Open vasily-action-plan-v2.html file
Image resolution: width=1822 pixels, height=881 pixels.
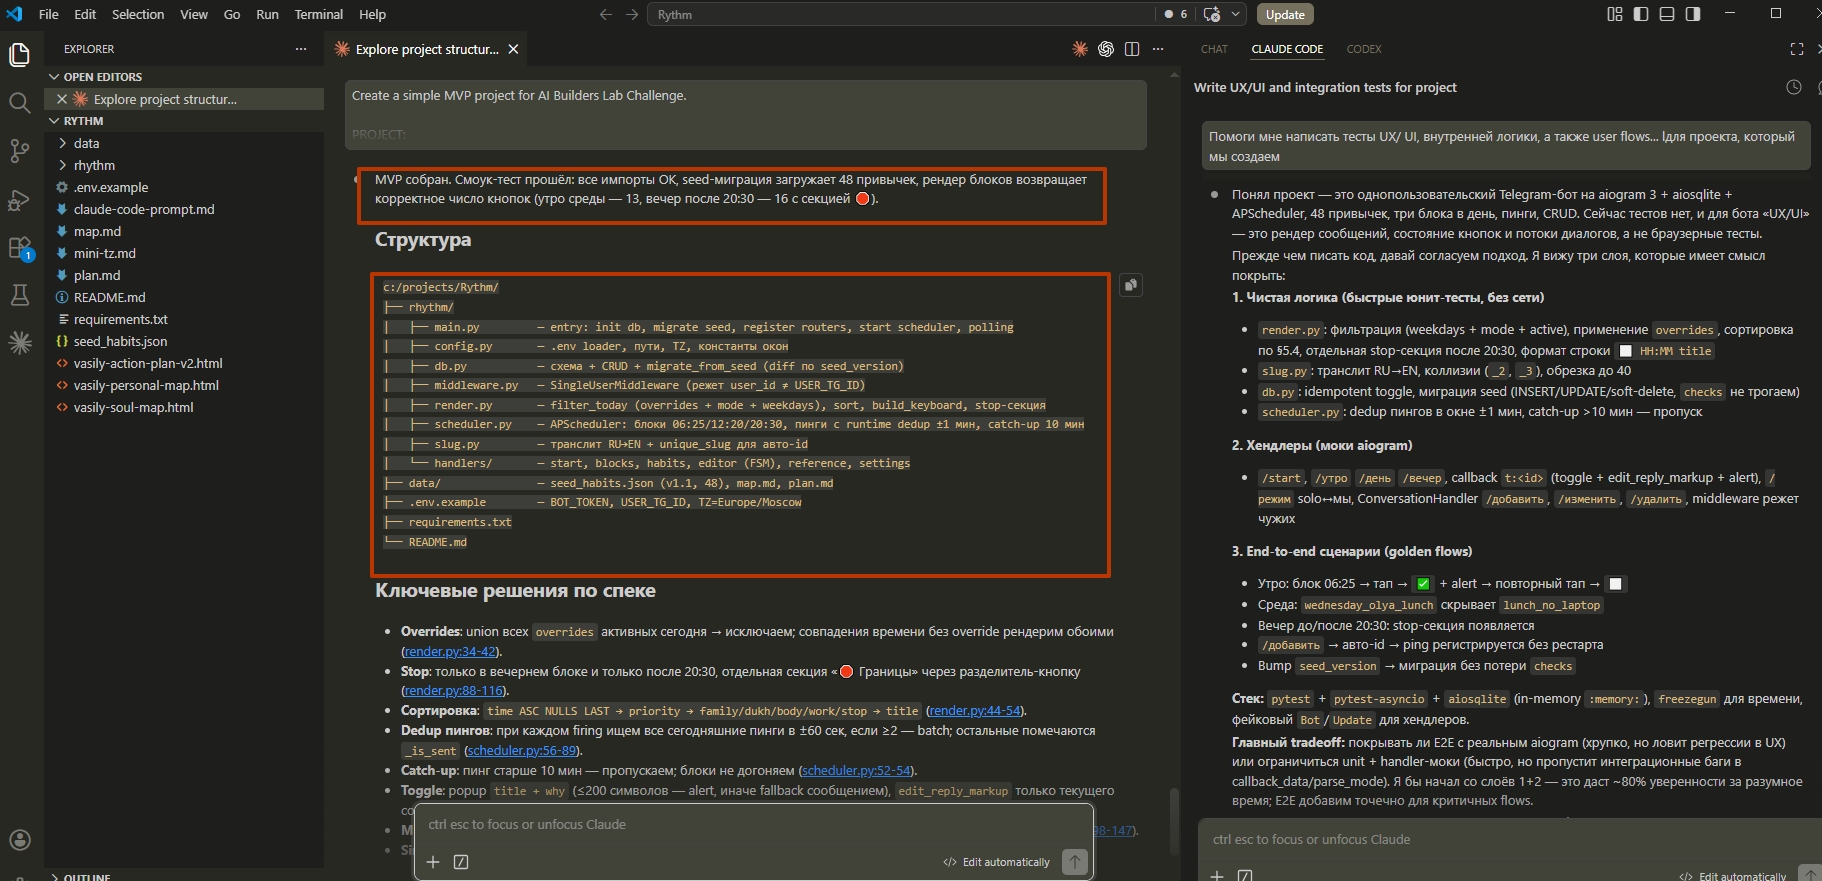click(147, 363)
